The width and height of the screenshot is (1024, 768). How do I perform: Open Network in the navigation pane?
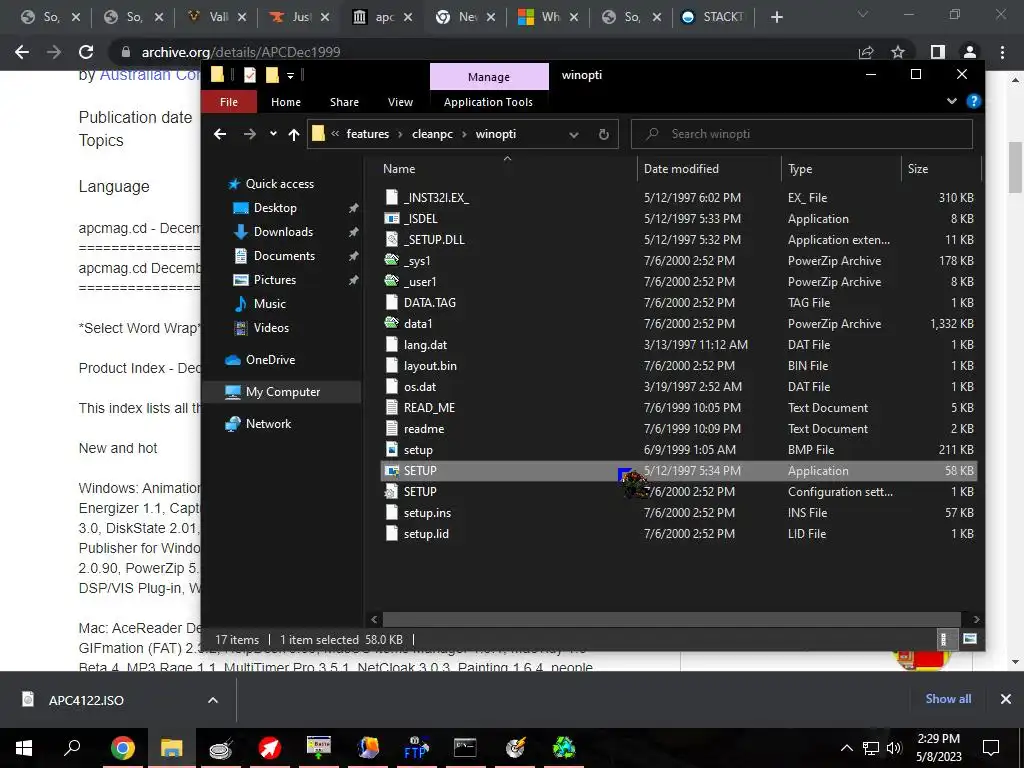(x=268, y=424)
